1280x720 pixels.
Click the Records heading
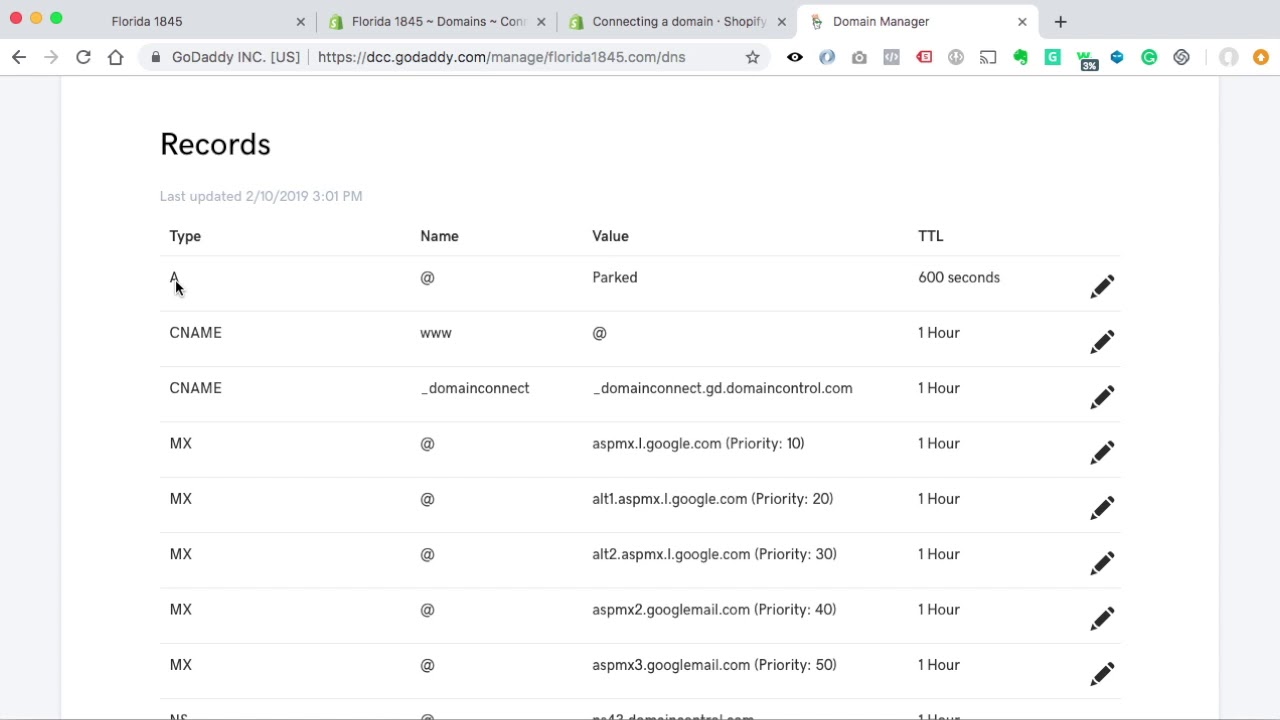[x=215, y=144]
